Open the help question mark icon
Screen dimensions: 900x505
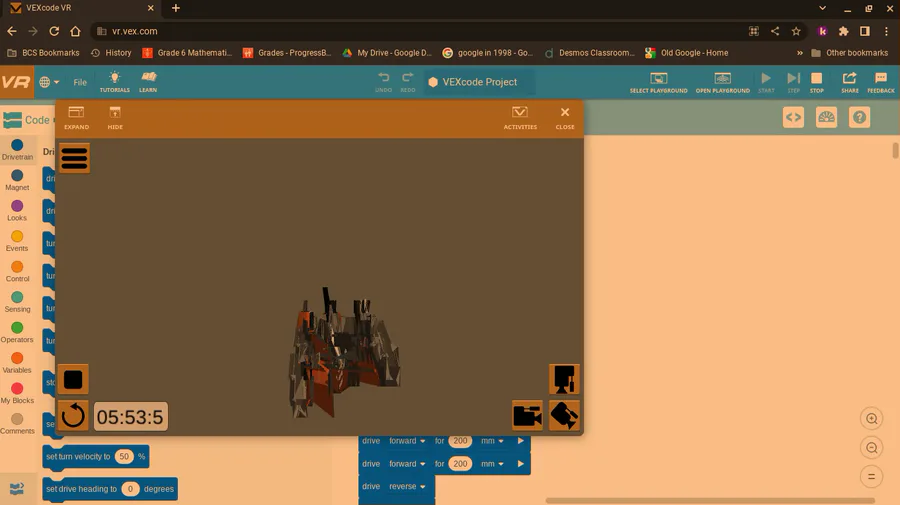coord(859,118)
